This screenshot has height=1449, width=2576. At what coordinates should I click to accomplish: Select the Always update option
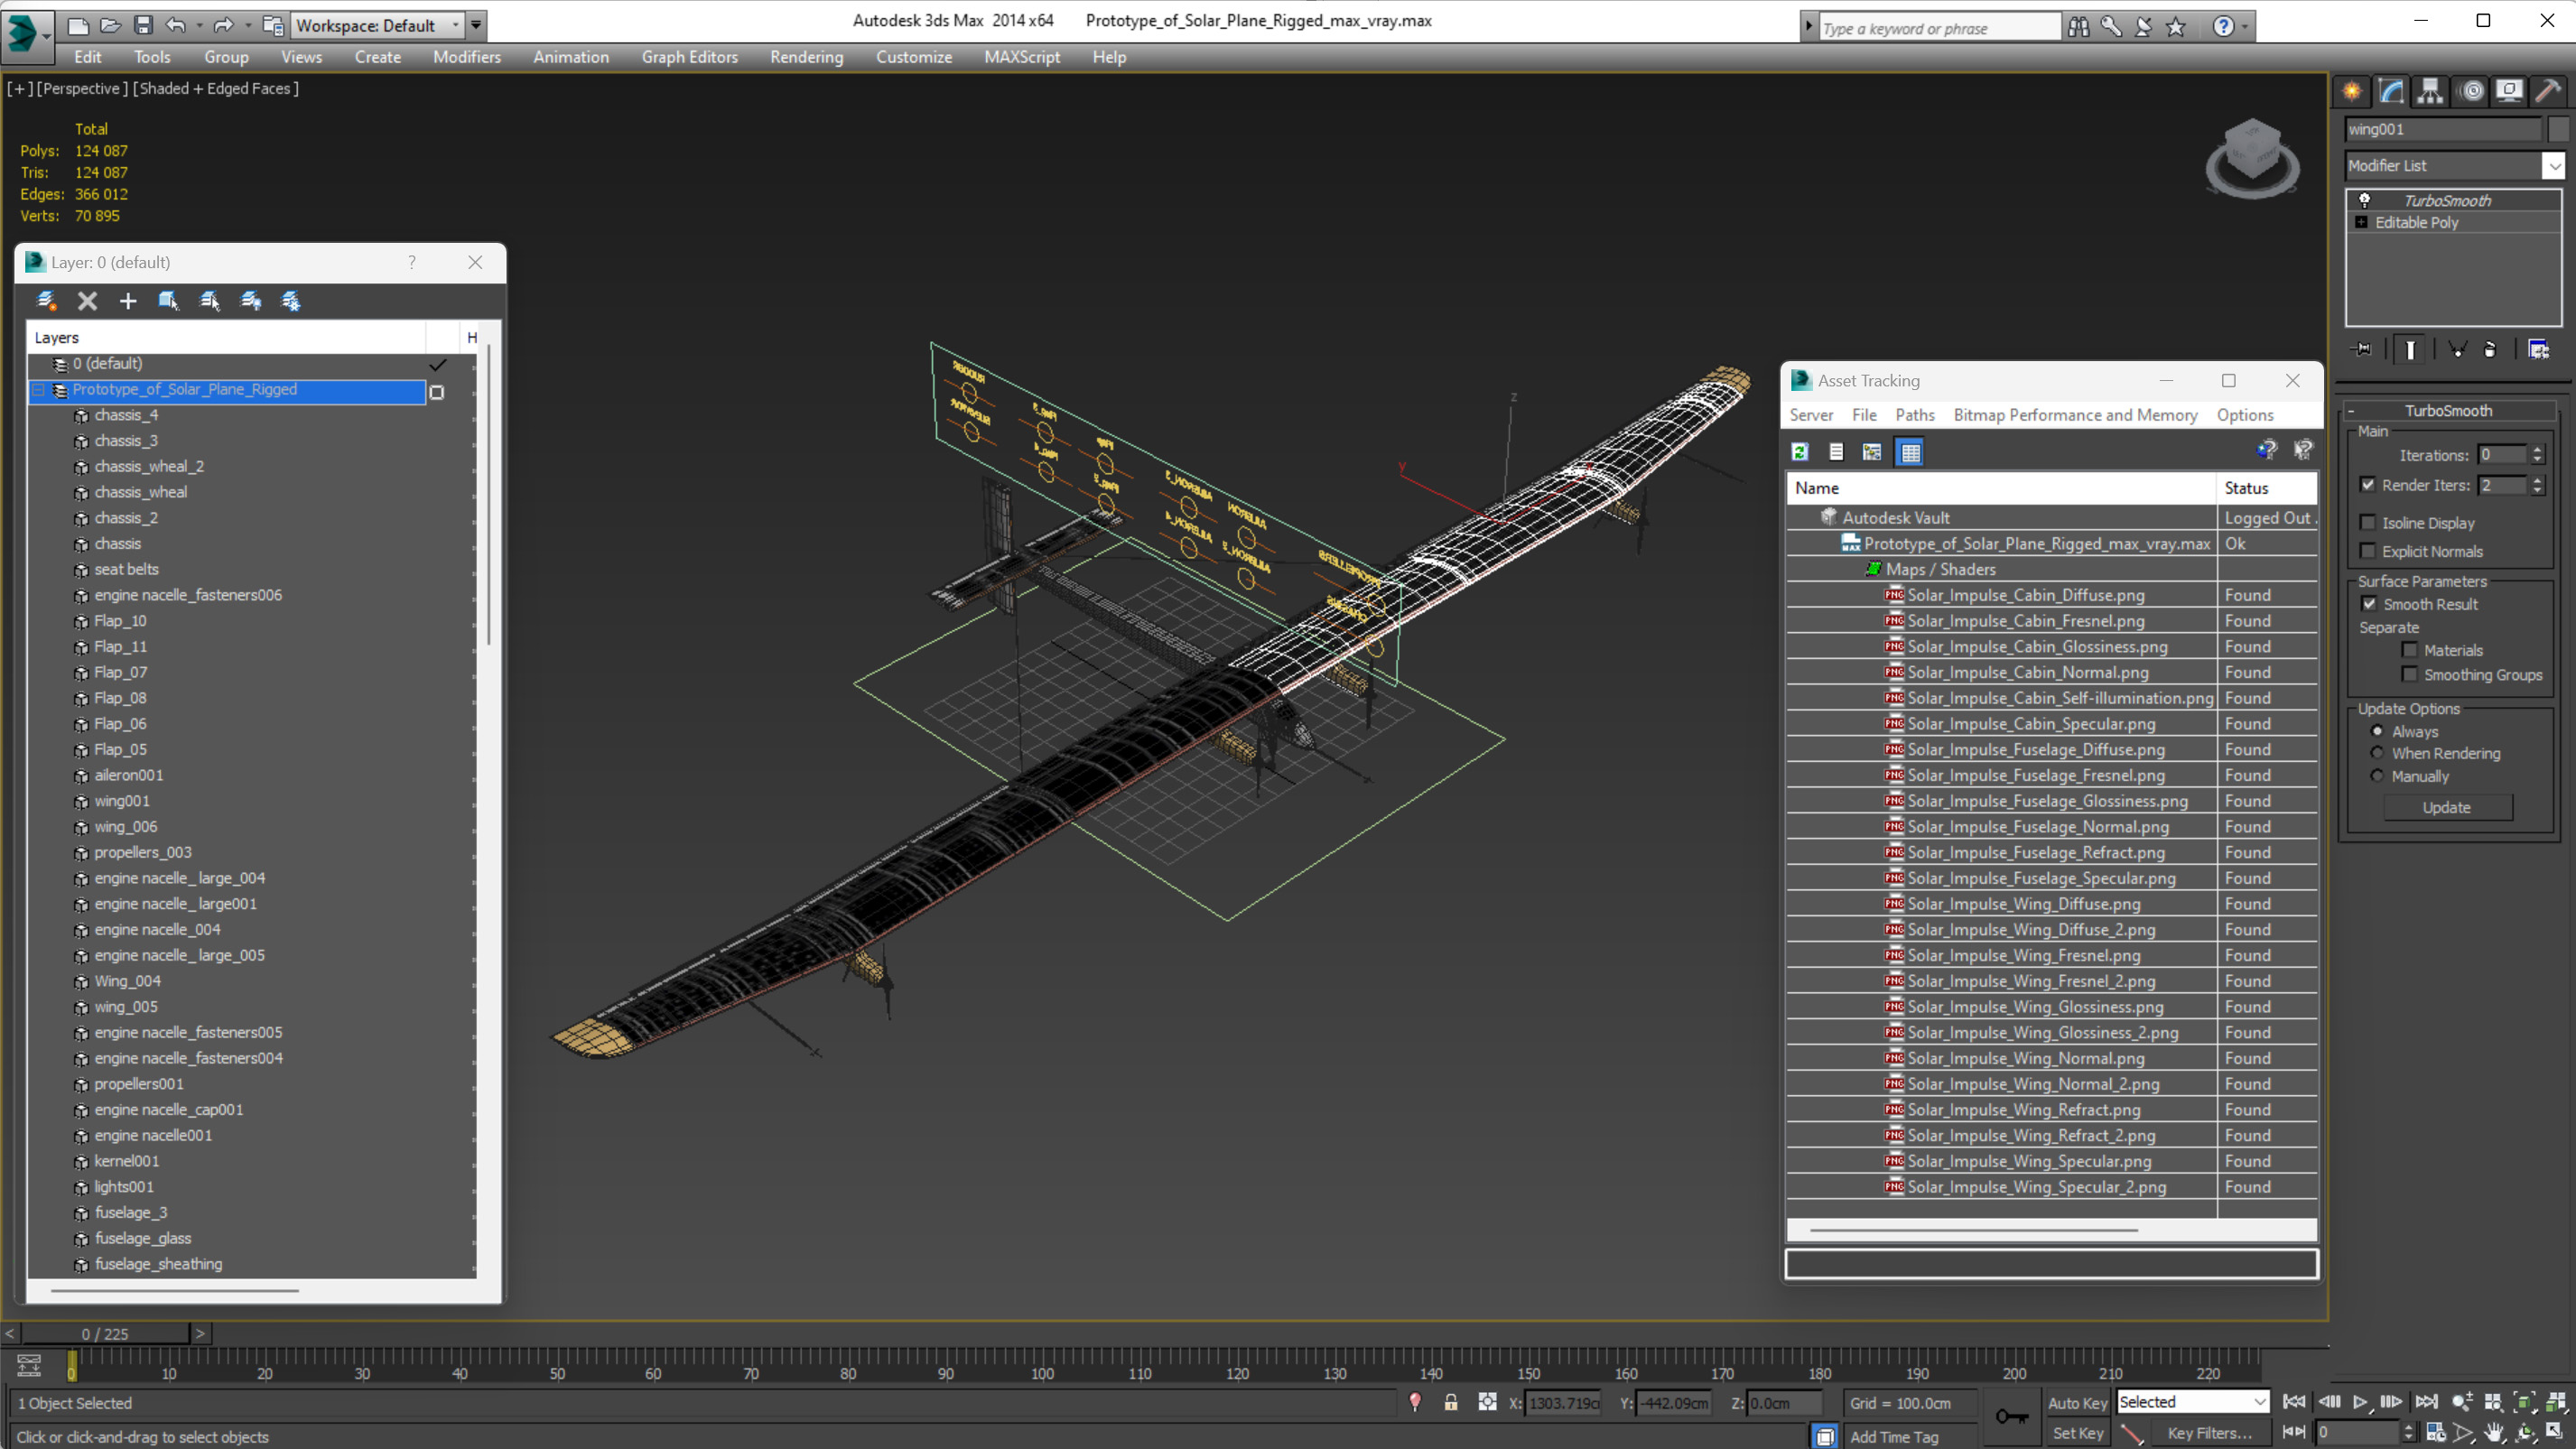[2377, 731]
